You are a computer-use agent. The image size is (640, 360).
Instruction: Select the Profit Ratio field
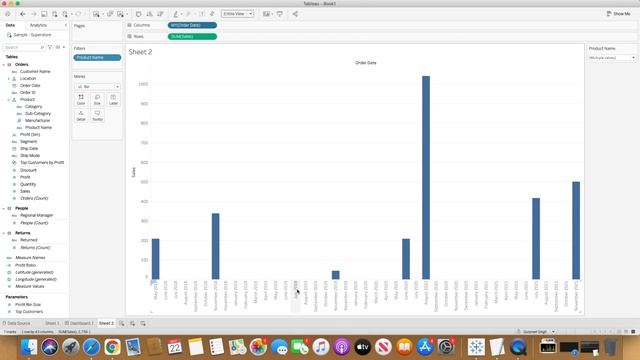pos(25,265)
